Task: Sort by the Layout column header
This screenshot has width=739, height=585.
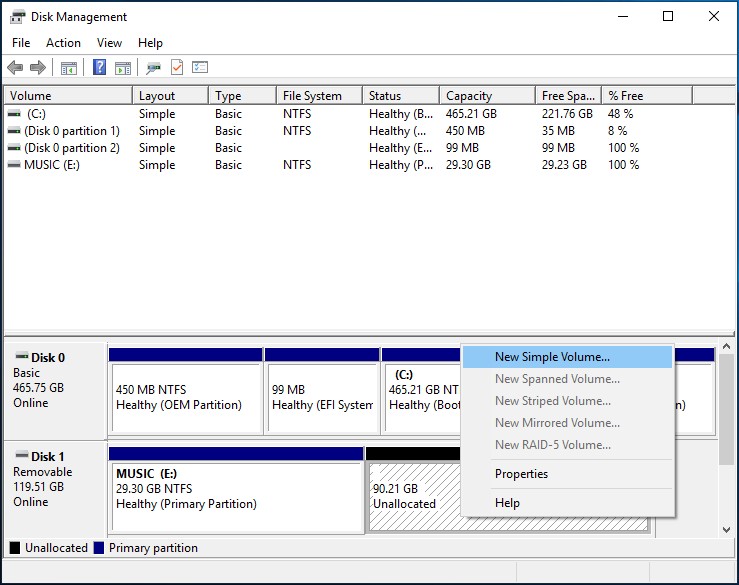Action: [171, 96]
